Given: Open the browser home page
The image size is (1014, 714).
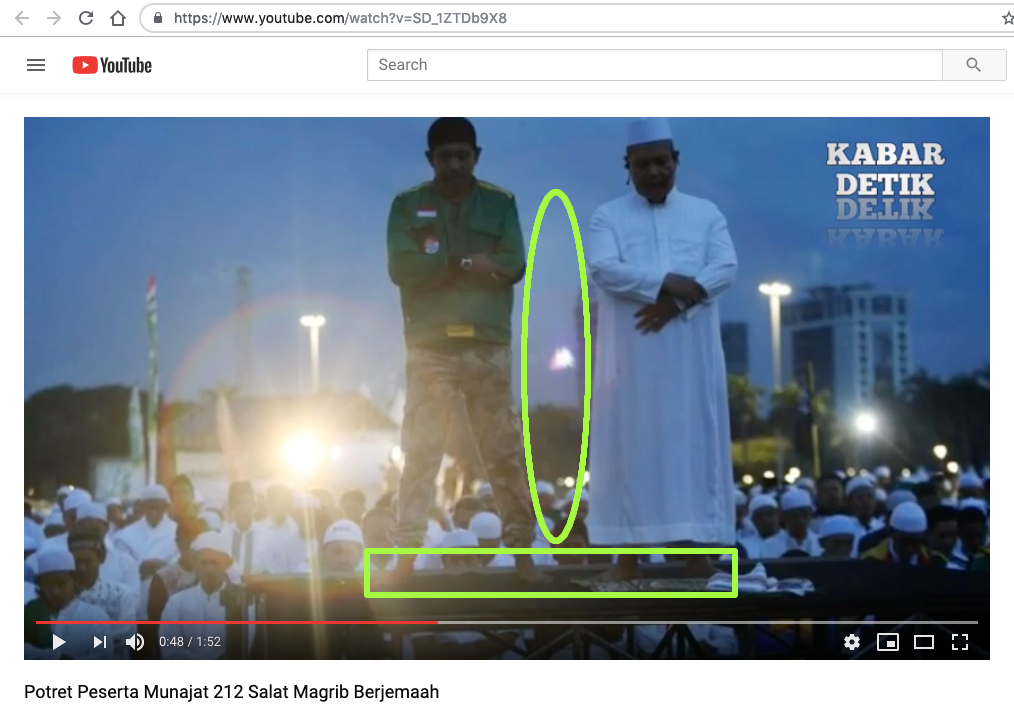Looking at the screenshot, I should 118,18.
